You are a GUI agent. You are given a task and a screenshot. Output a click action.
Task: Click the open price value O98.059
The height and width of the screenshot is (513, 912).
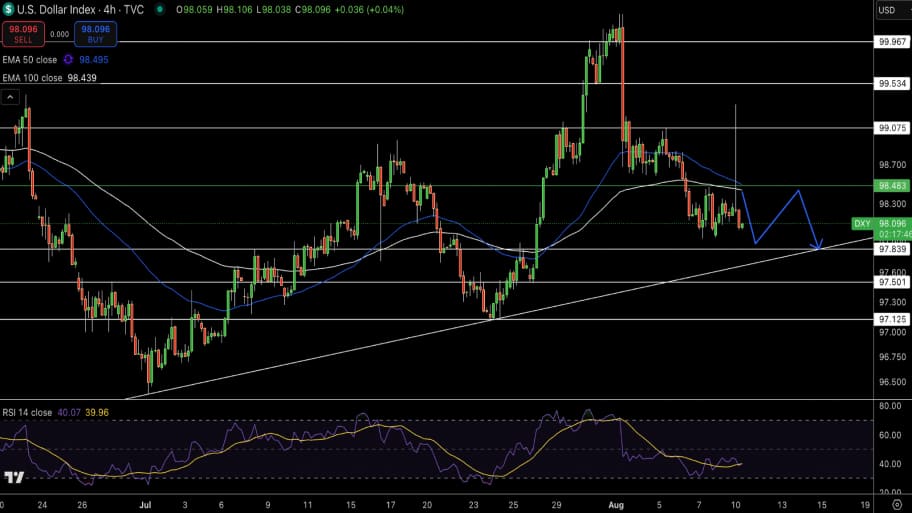pyautogui.click(x=195, y=9)
